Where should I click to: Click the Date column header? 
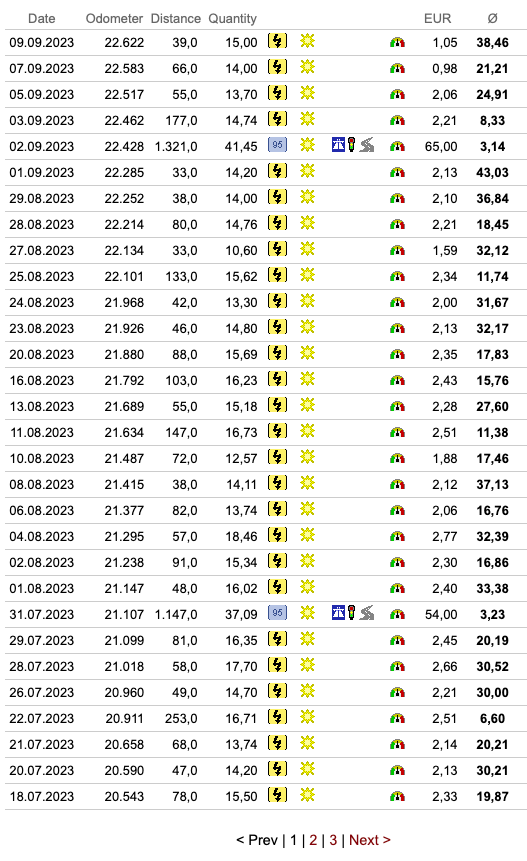[42, 19]
